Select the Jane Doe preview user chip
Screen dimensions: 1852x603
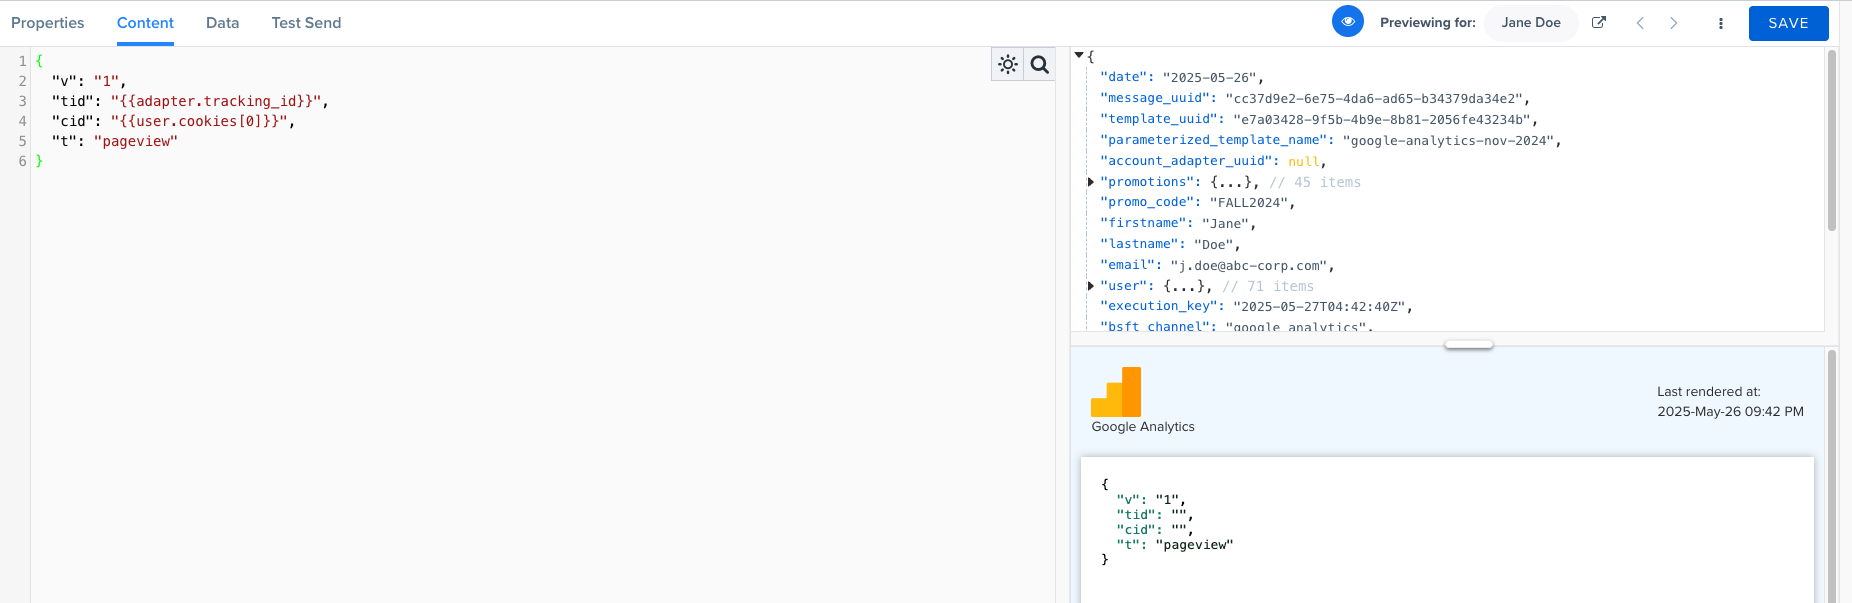coord(1530,23)
